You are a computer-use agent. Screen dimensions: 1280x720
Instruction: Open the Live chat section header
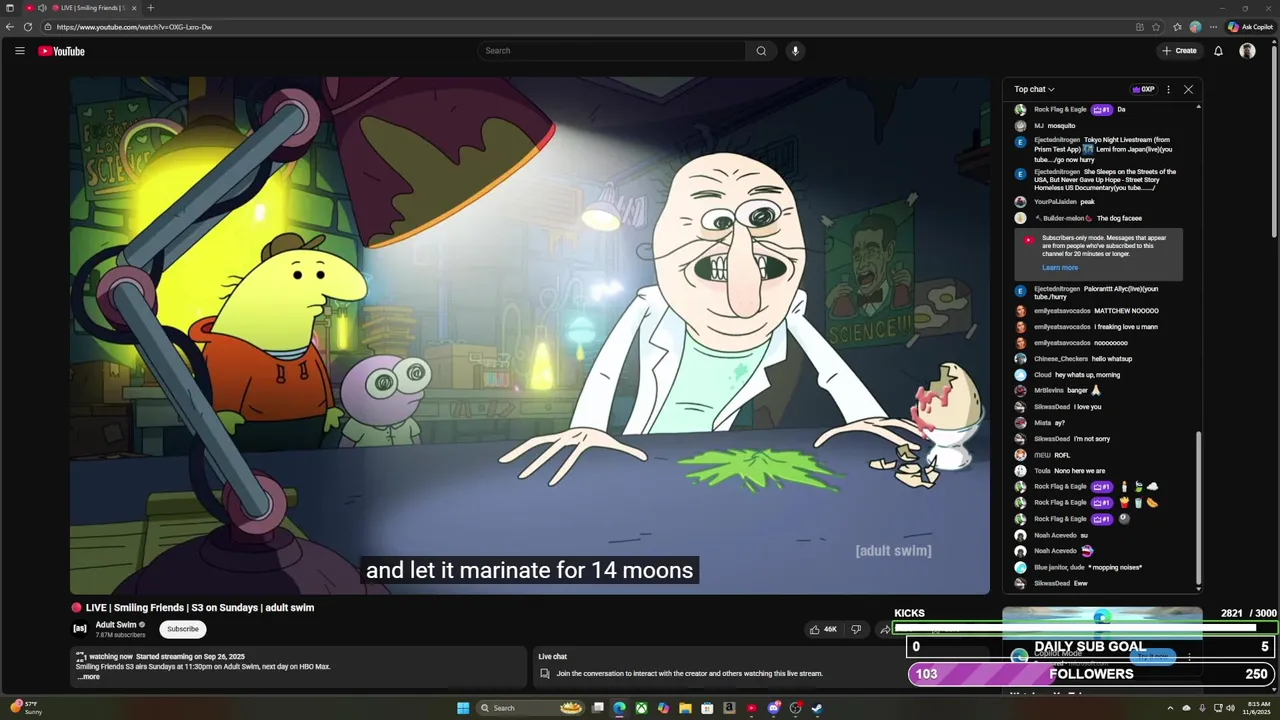pyautogui.click(x=552, y=657)
